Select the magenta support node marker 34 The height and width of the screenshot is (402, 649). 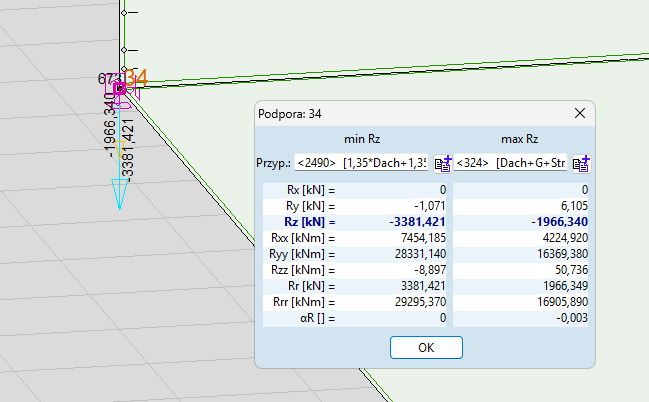coord(120,89)
